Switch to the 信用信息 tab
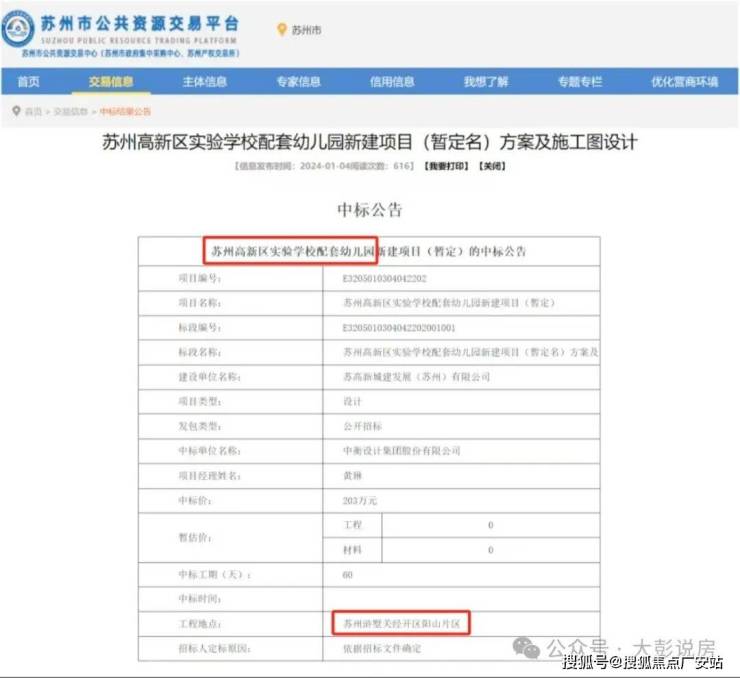The width and height of the screenshot is (740, 678). tap(392, 82)
